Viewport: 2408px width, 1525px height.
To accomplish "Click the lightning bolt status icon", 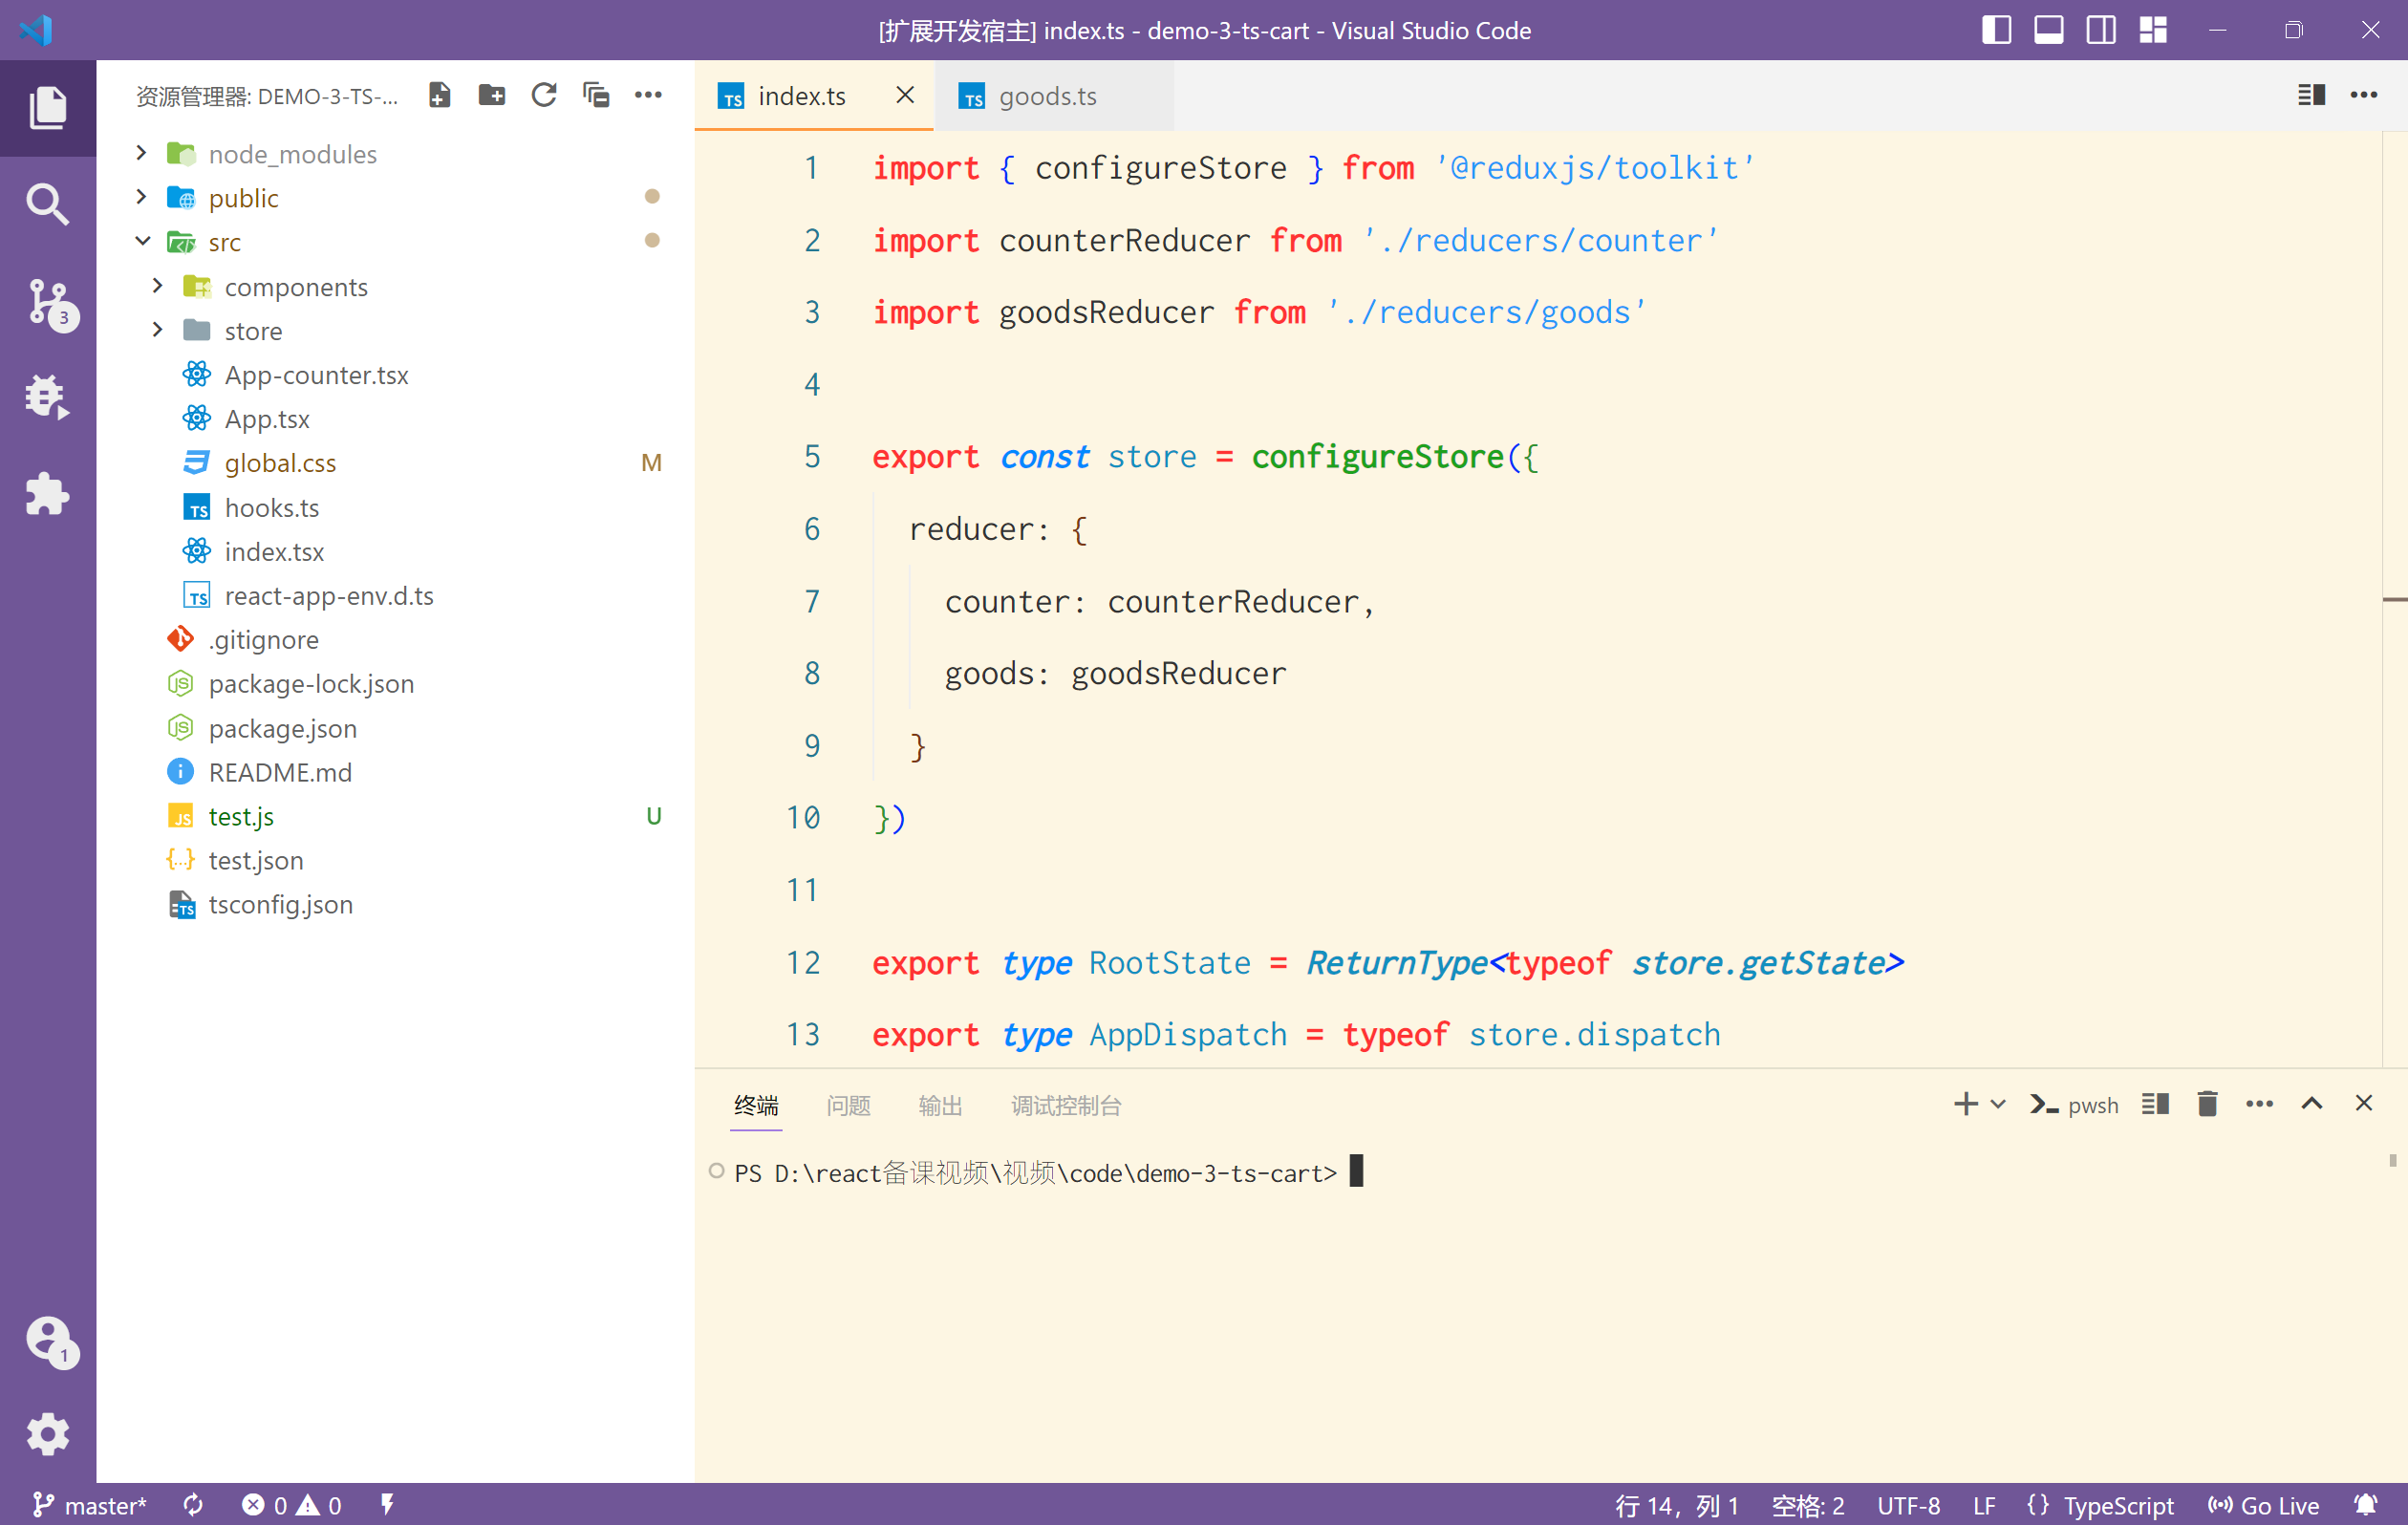I will (387, 1505).
